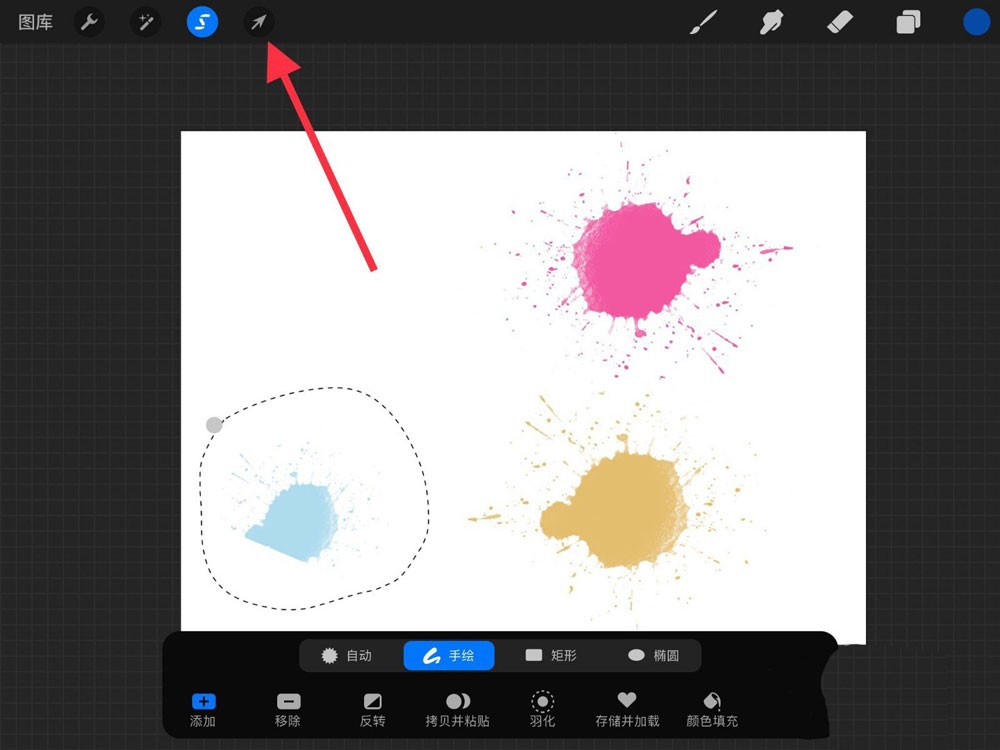
Task: Switch to 手绘 freehand mode
Action: 449,656
